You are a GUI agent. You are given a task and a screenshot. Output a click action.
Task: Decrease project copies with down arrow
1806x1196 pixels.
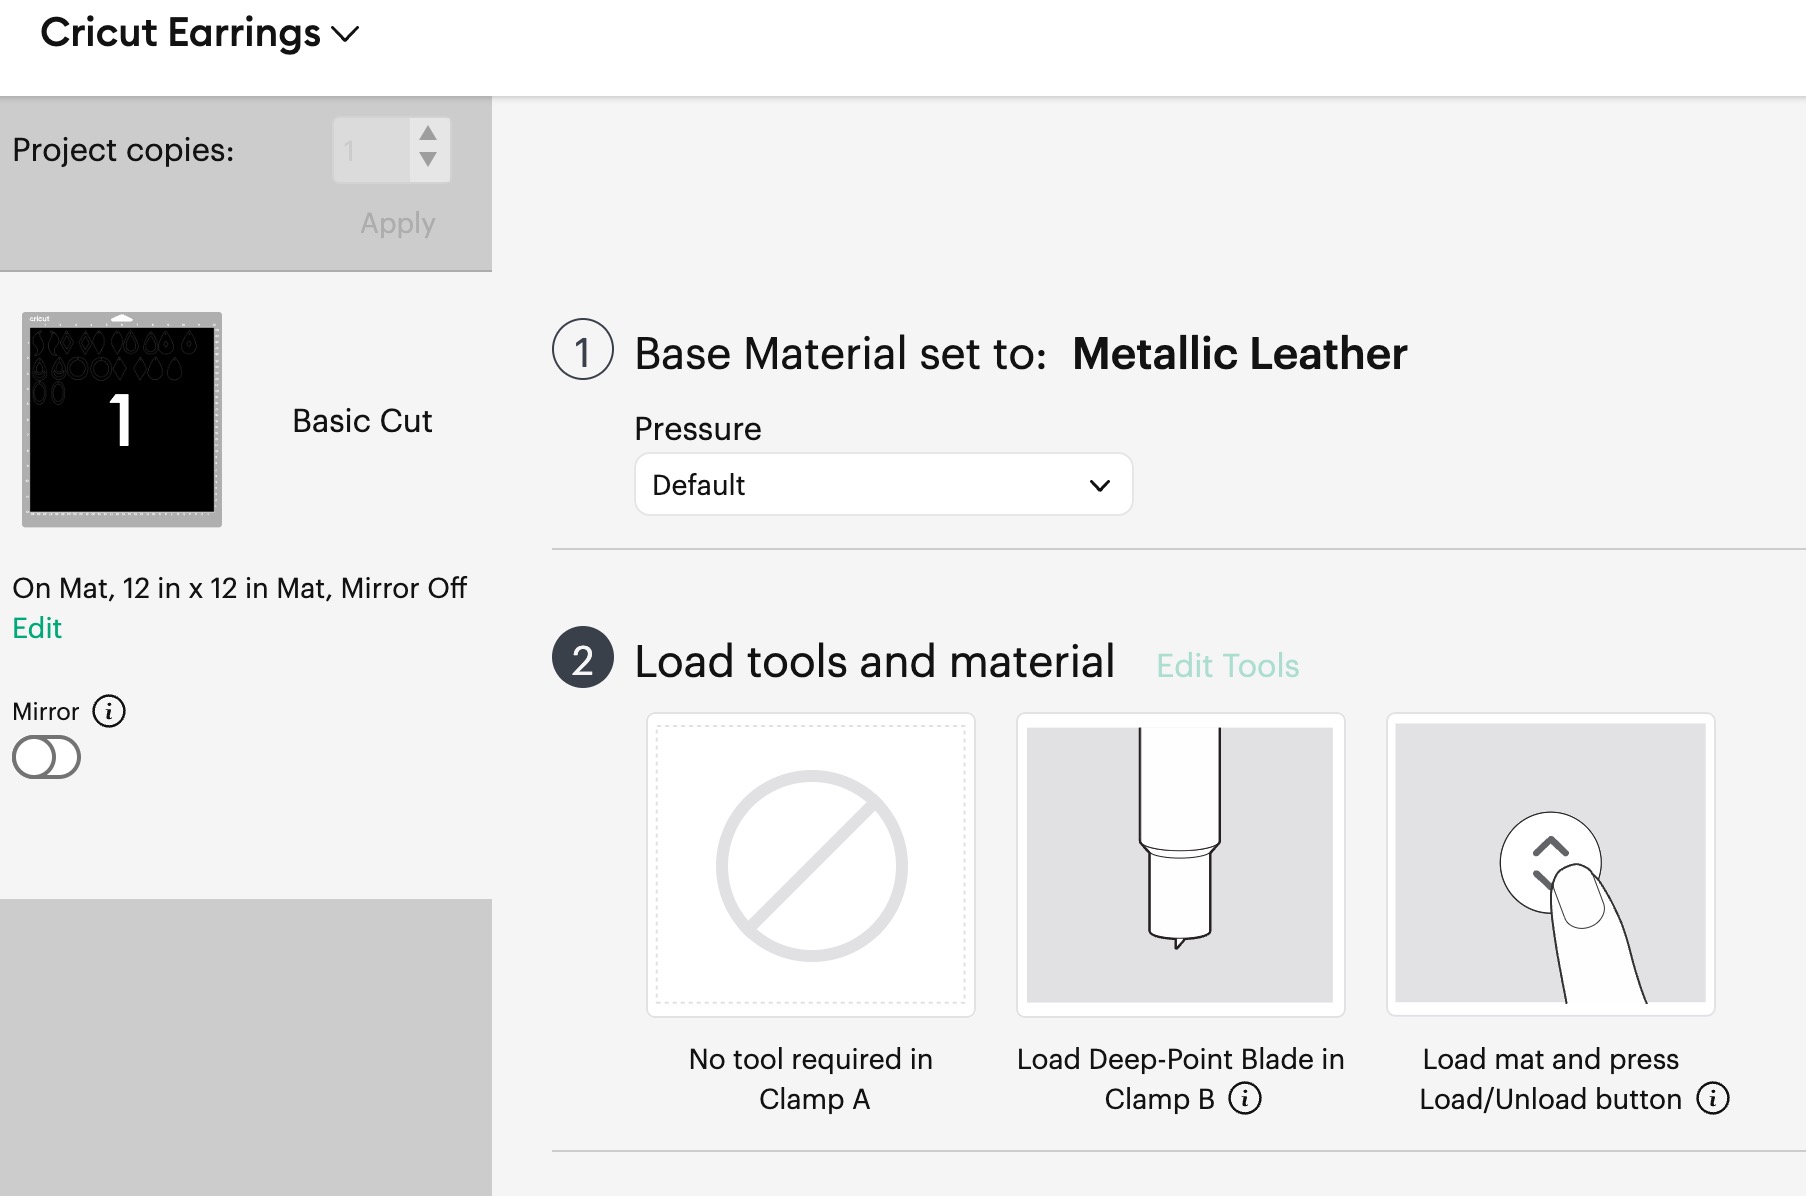(428, 160)
